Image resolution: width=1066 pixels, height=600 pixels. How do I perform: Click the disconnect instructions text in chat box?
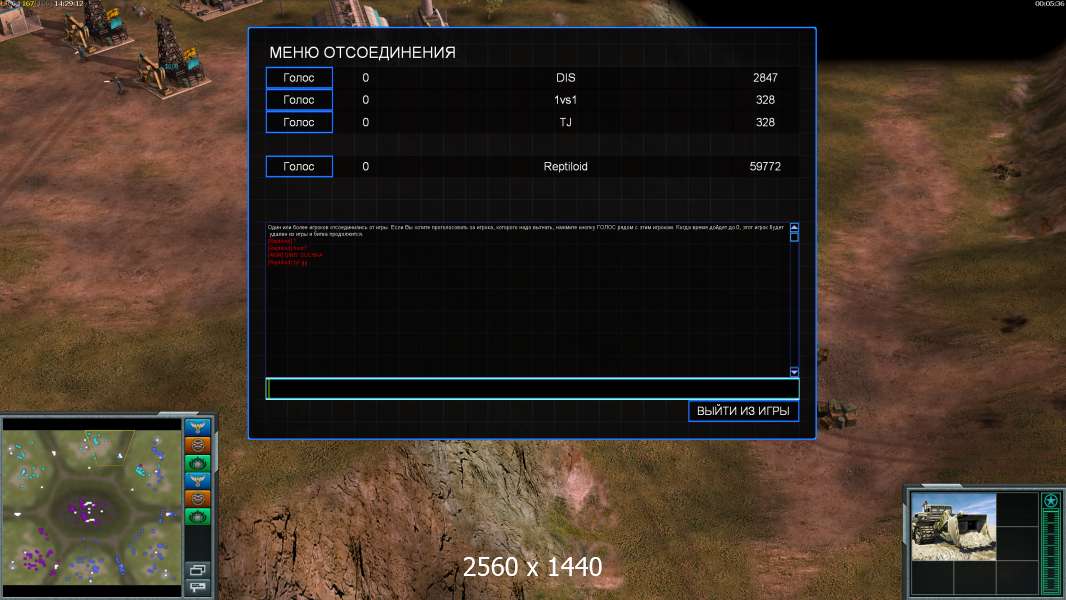click(x=526, y=230)
